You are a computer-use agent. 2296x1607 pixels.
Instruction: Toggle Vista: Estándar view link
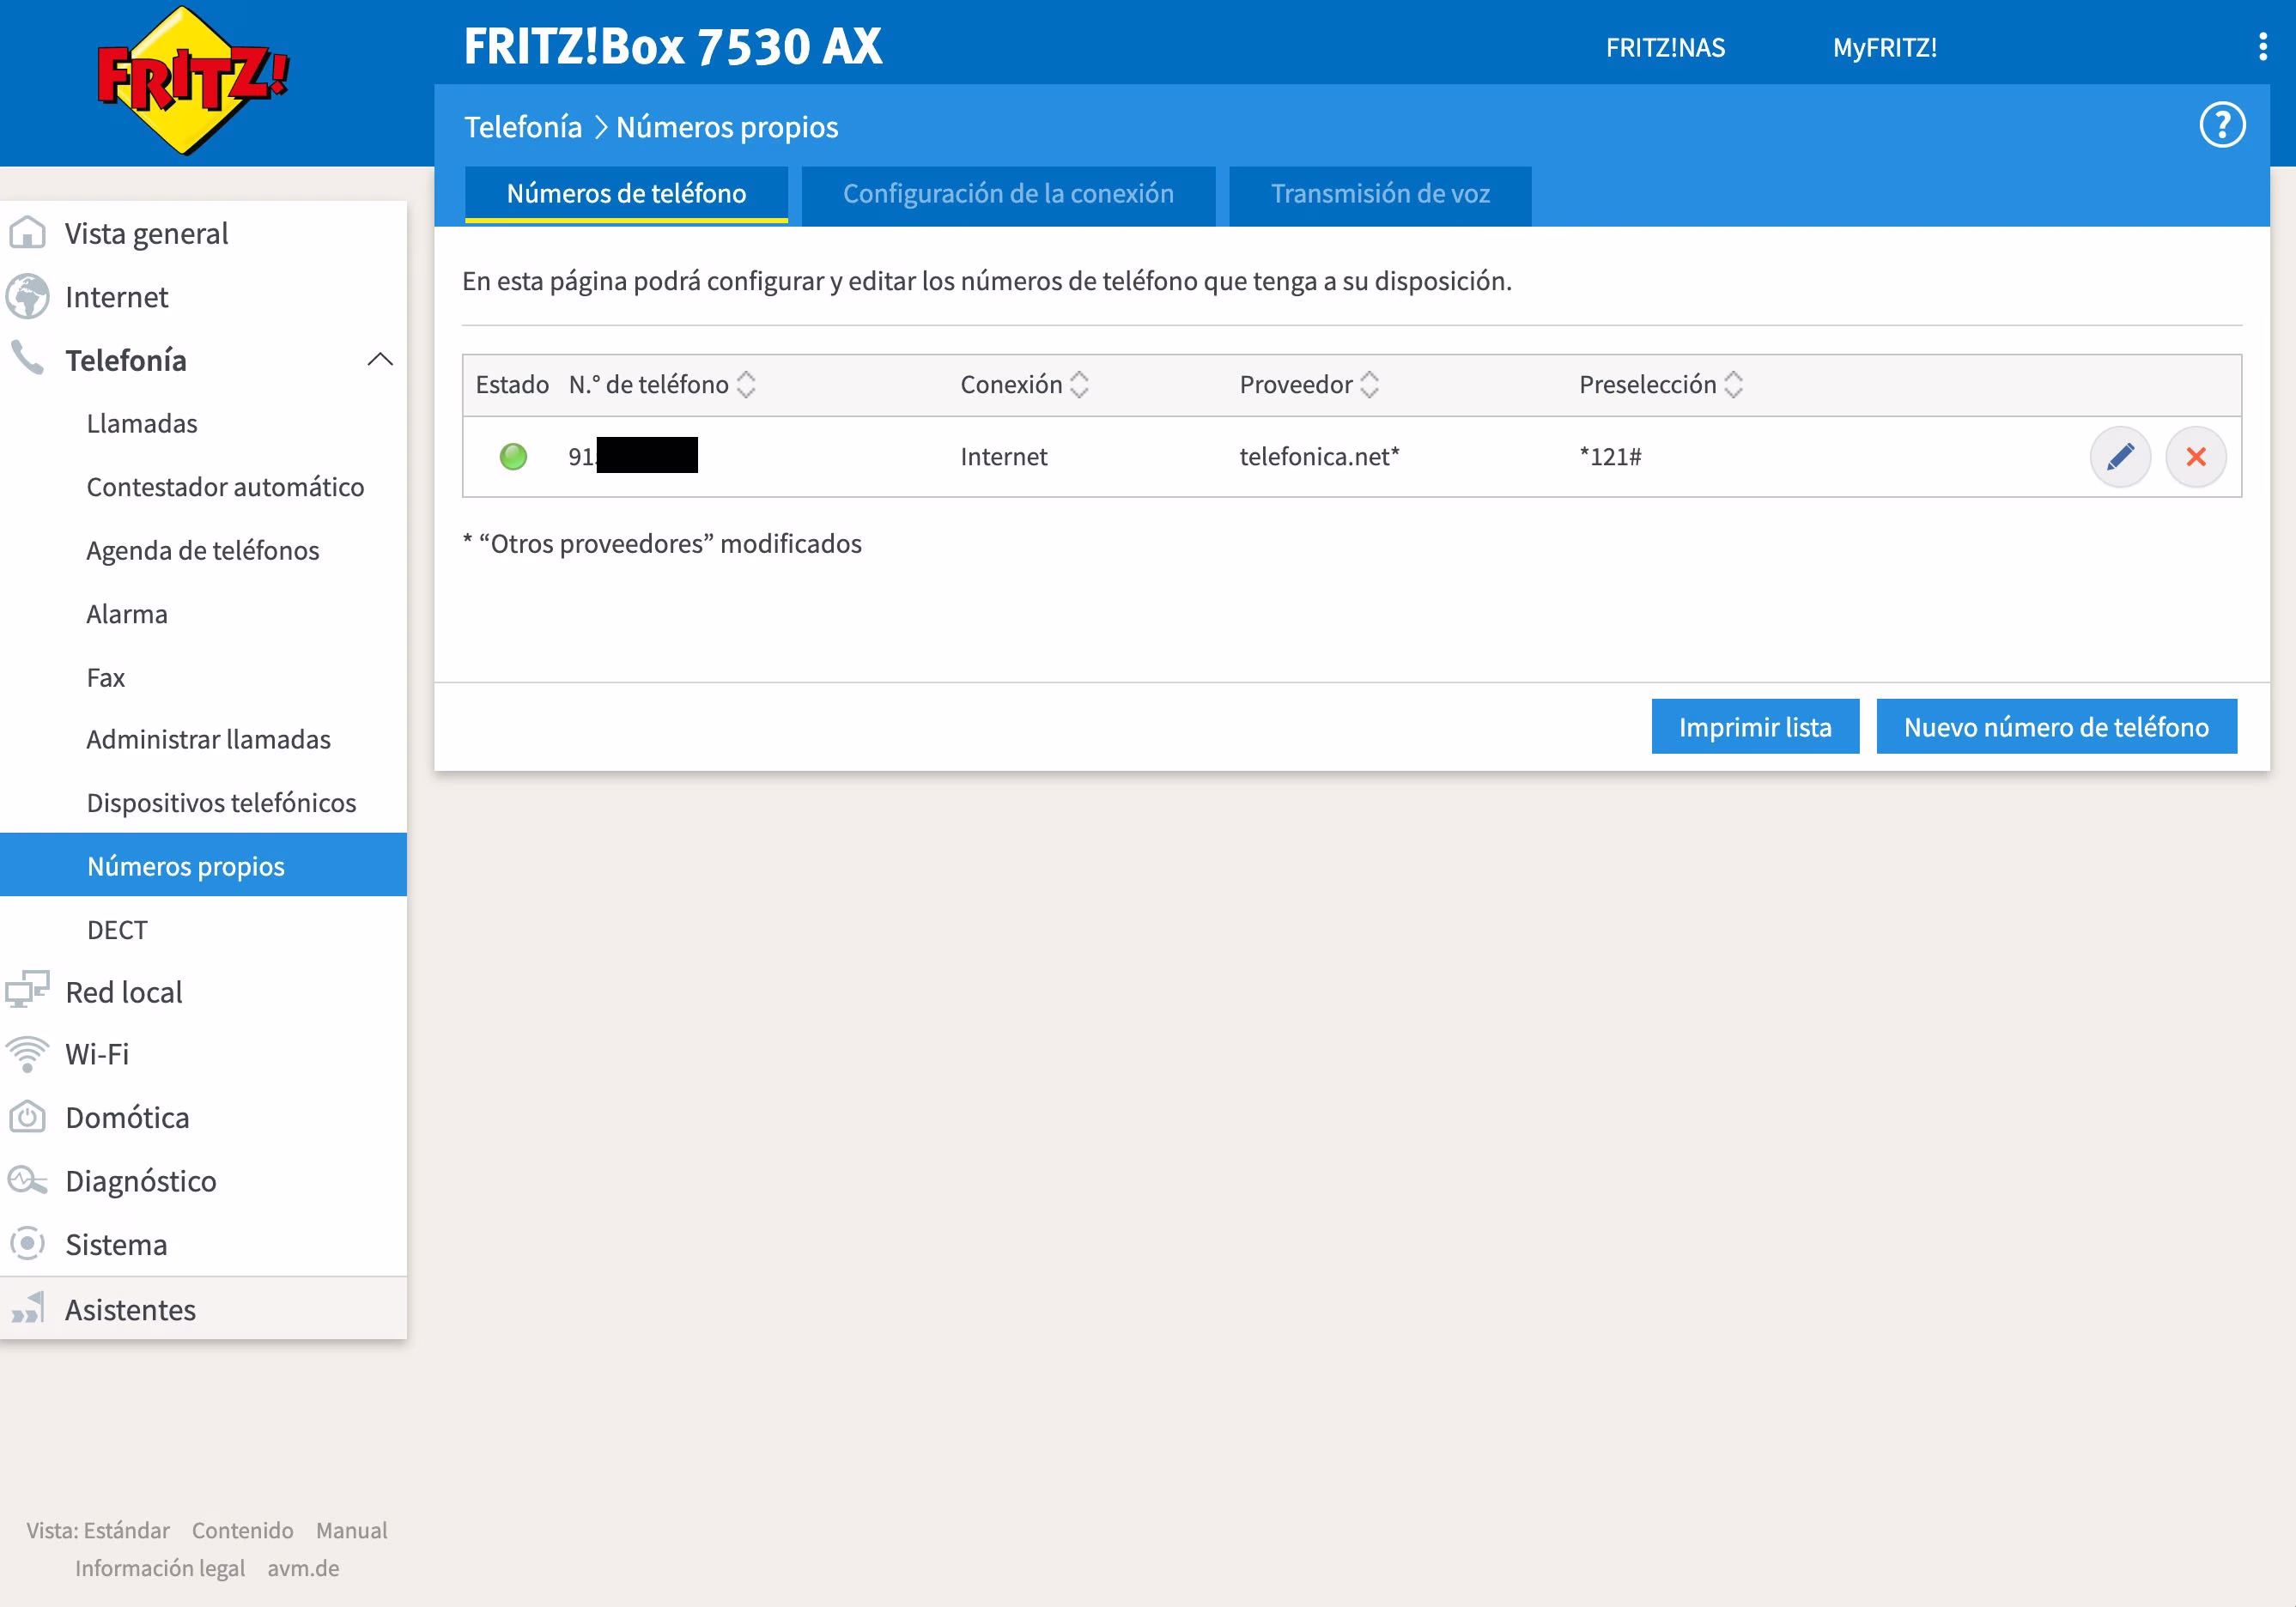(x=98, y=1530)
